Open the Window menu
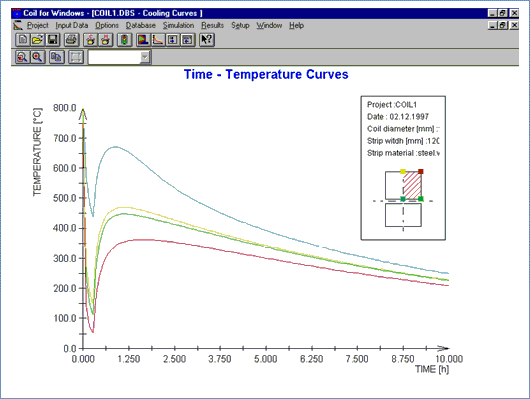The image size is (530, 399). point(269,25)
